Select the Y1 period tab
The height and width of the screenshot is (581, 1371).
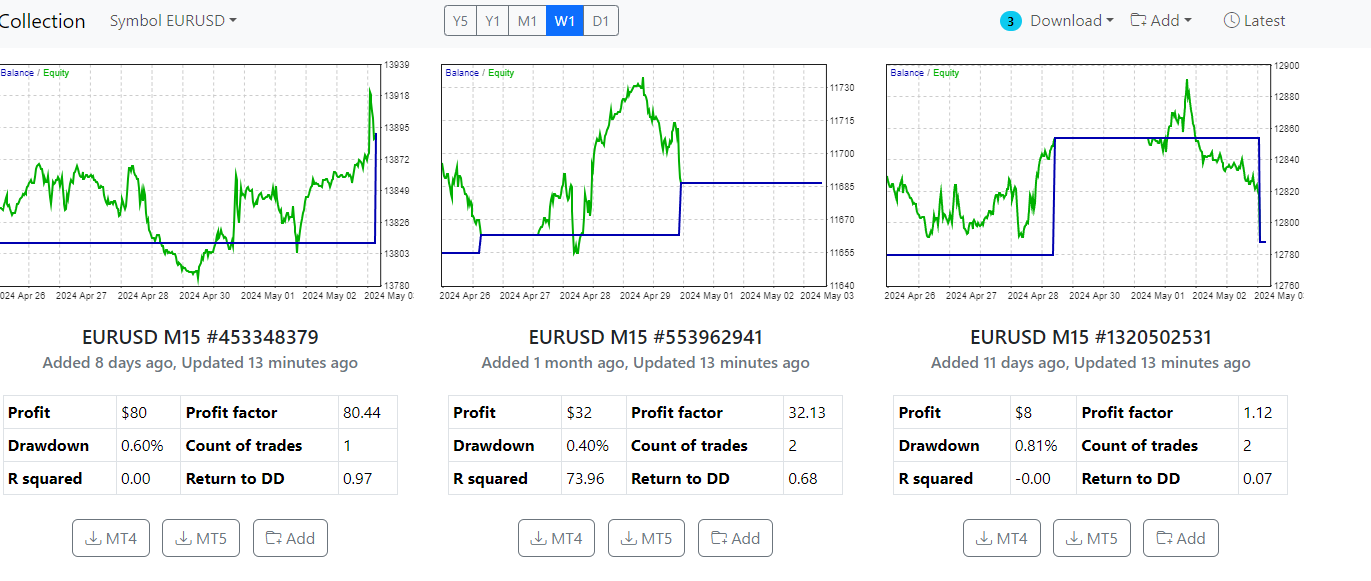click(x=493, y=21)
